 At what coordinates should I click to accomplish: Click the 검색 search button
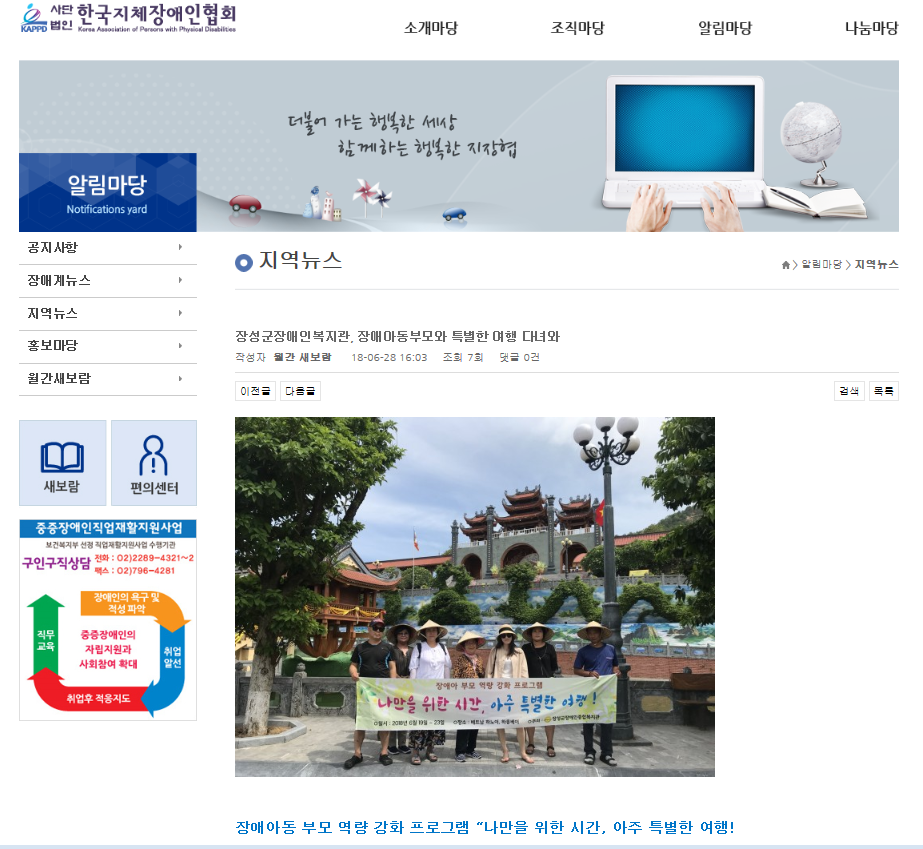849,391
